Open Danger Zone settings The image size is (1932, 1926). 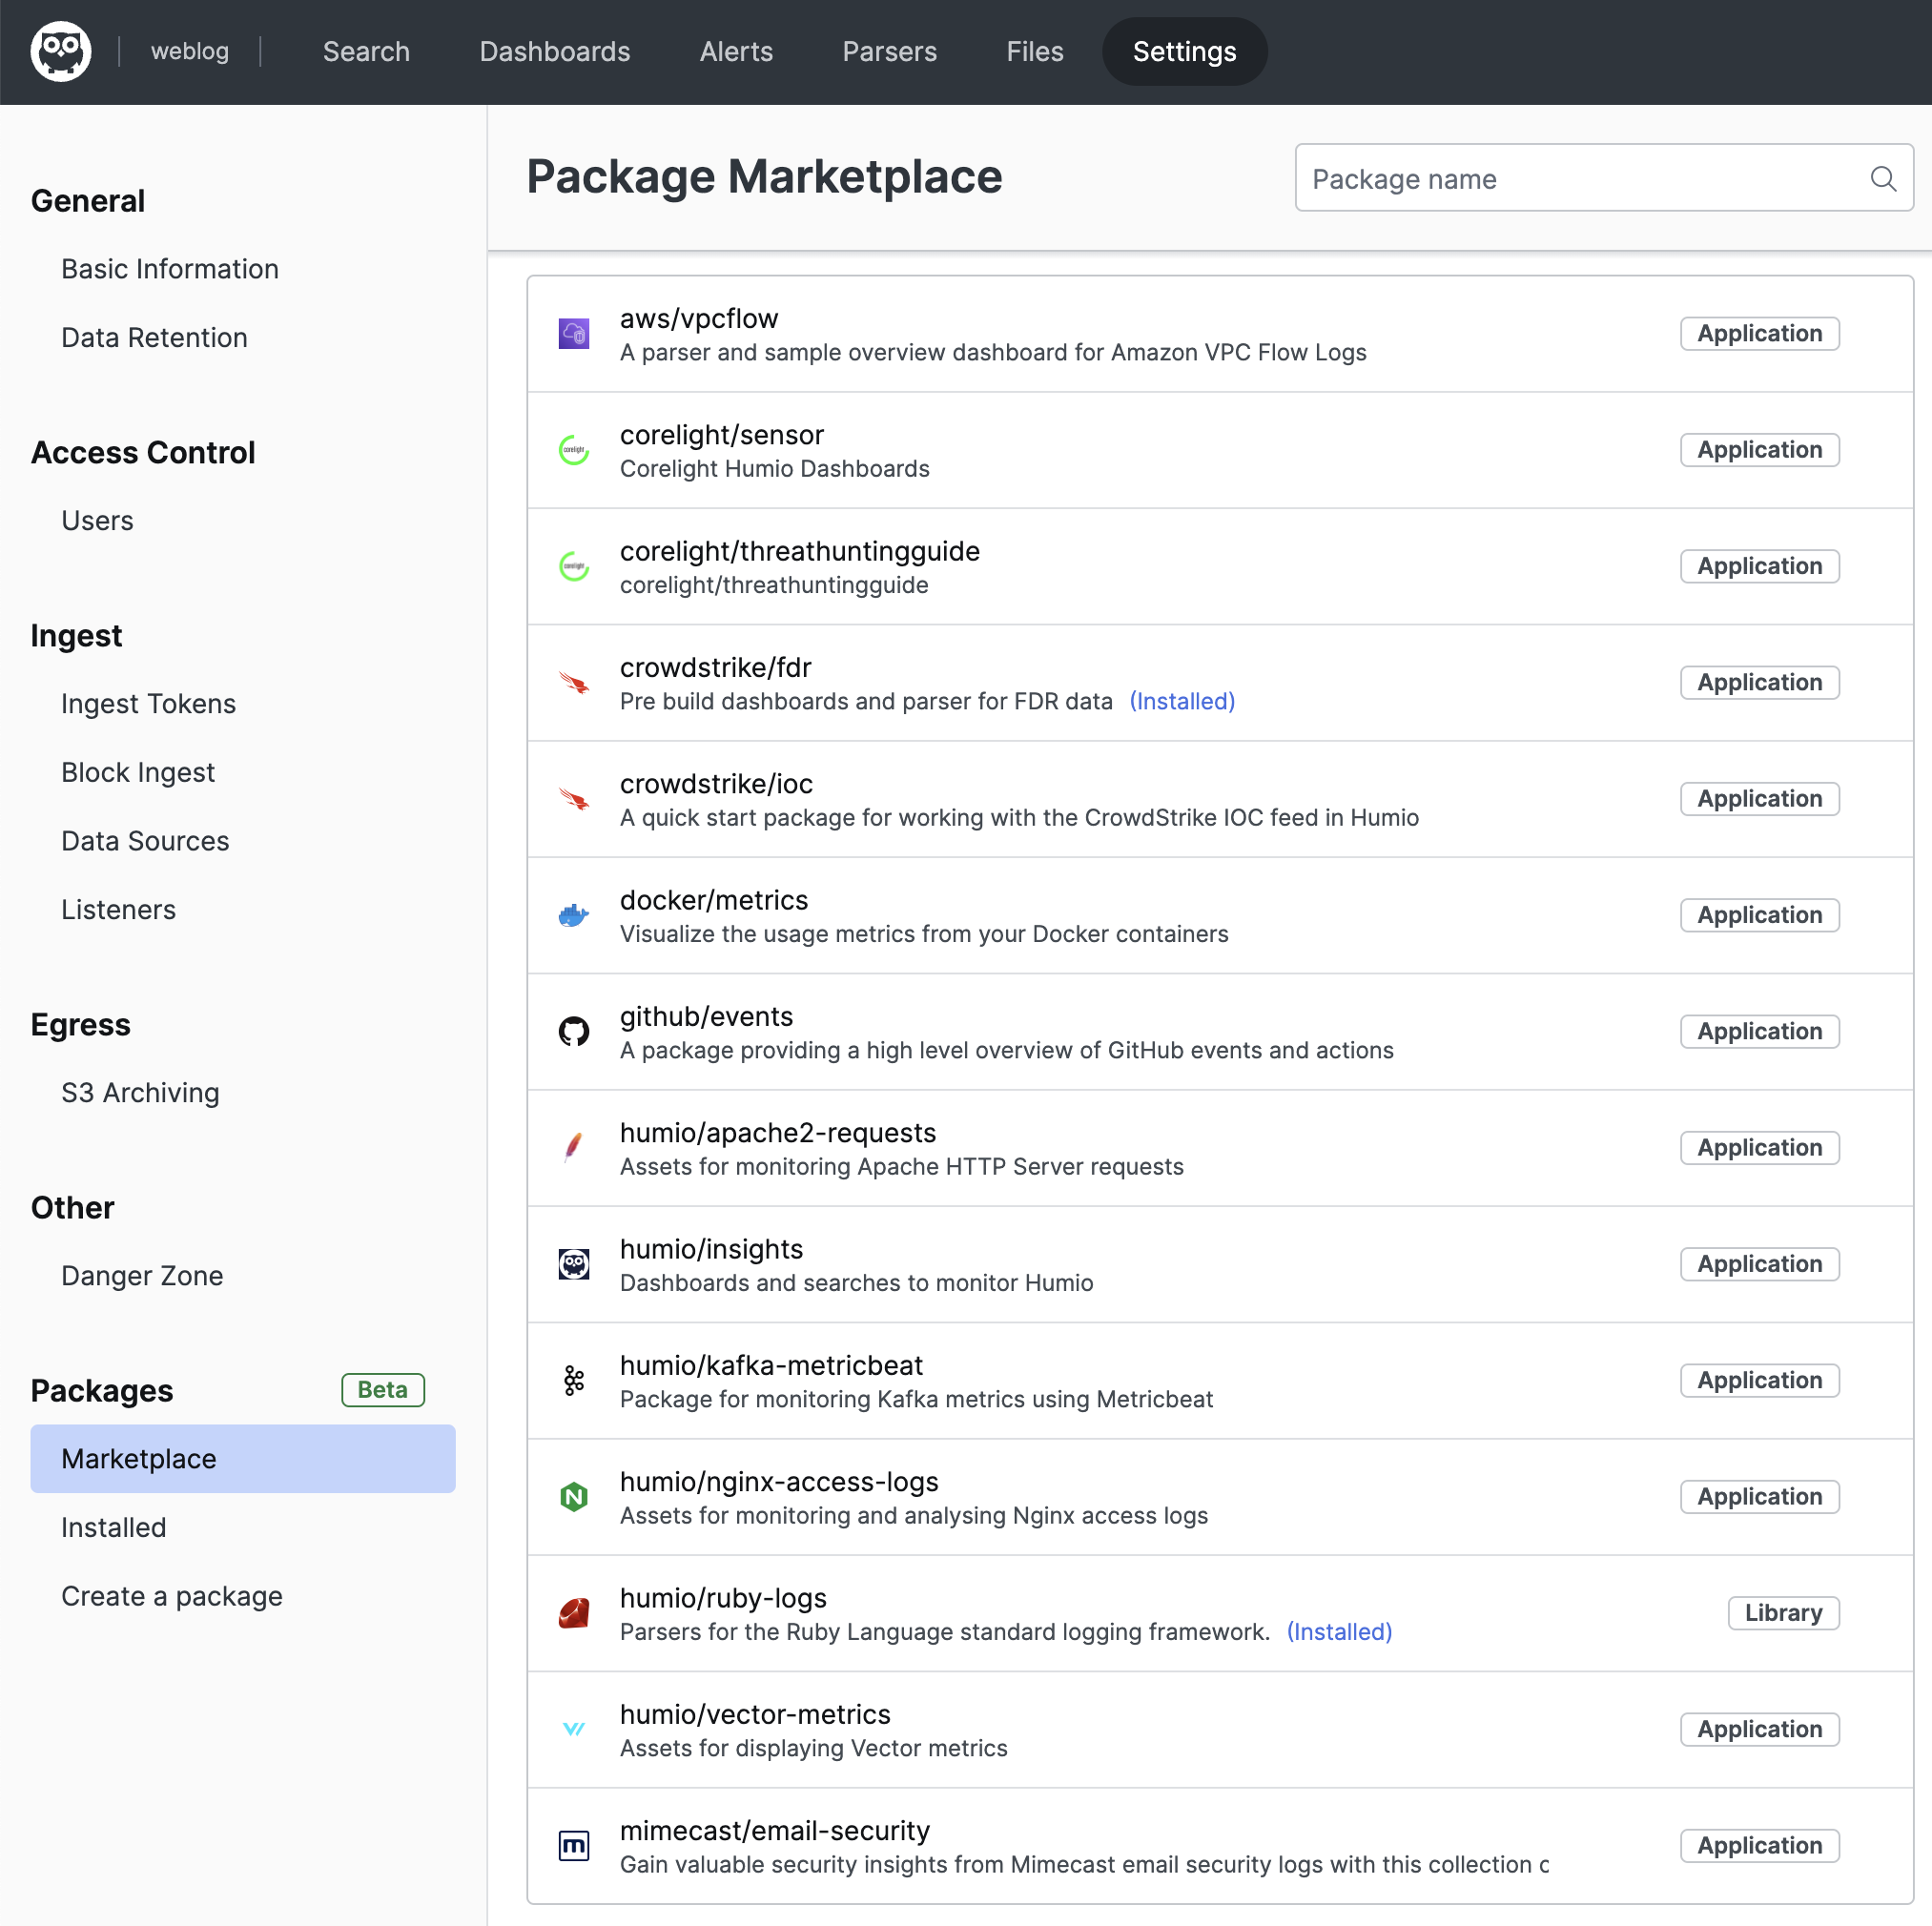click(x=142, y=1275)
